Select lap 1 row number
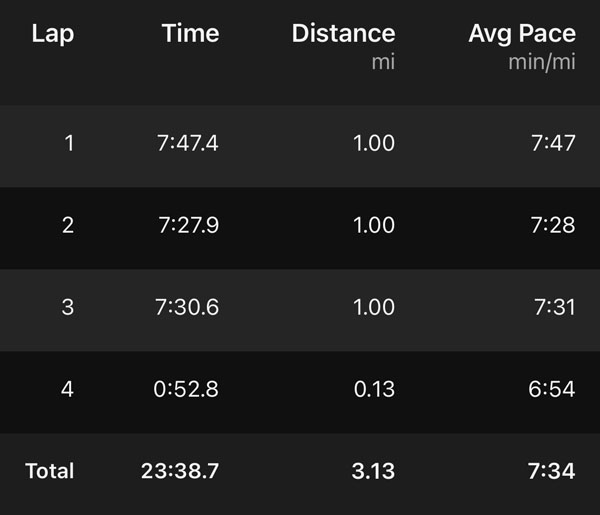This screenshot has height=515, width=600. (68, 143)
